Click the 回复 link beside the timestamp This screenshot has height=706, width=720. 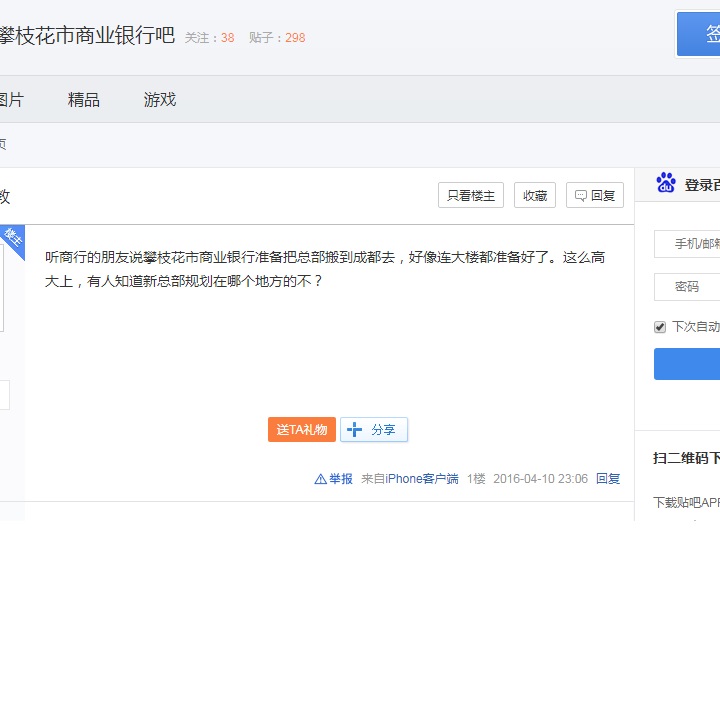608,479
